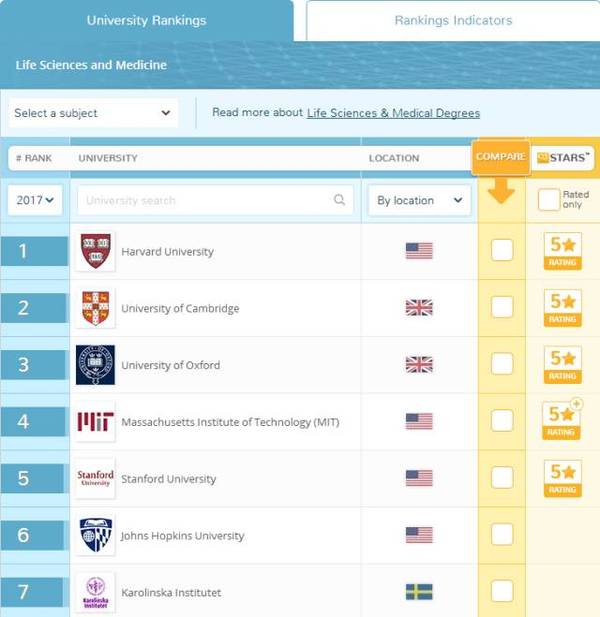600x617 pixels.
Task: Focus the University search input field
Action: 216,200
